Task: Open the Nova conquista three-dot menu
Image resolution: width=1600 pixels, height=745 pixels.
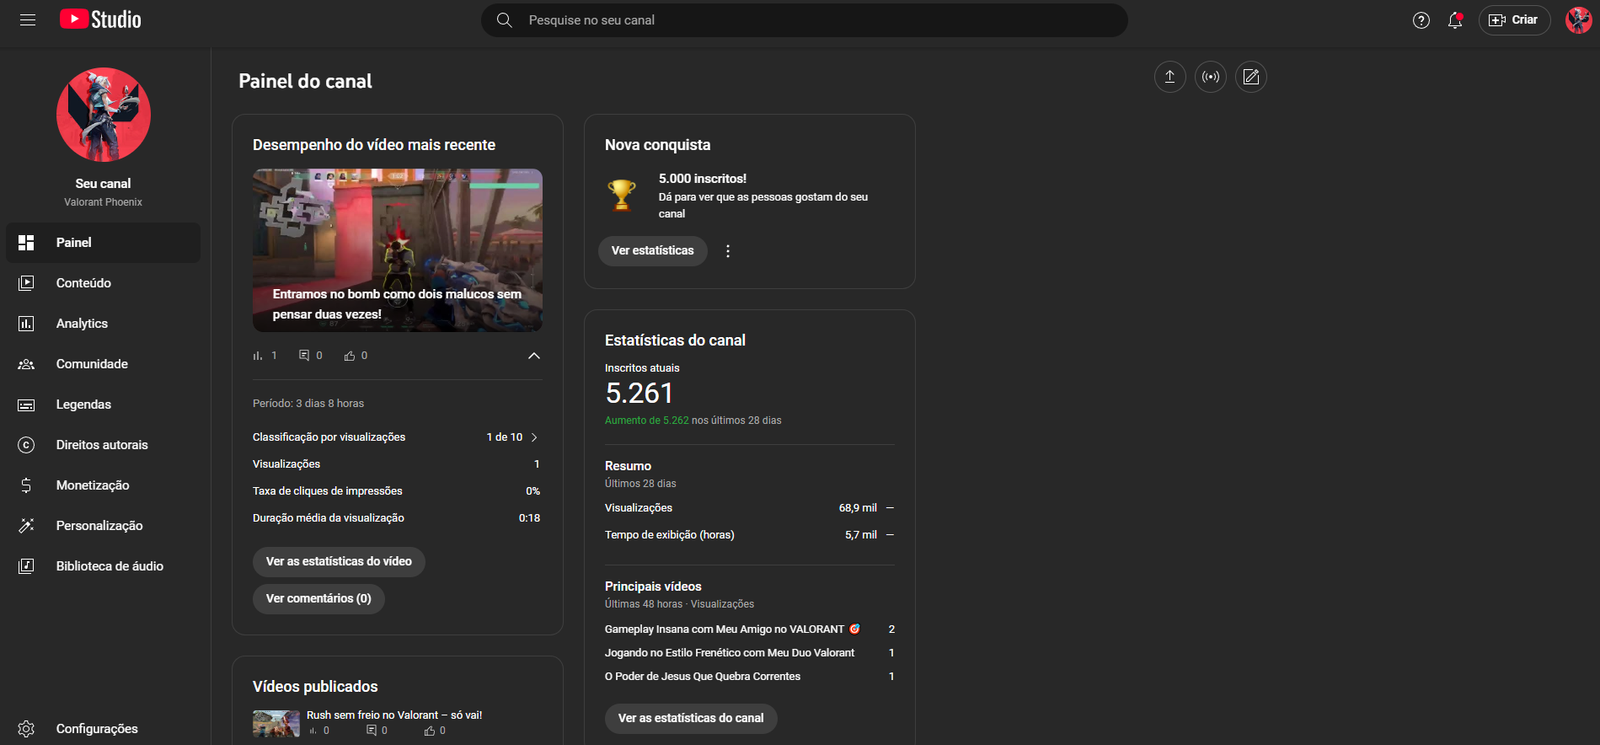Action: [x=728, y=251]
